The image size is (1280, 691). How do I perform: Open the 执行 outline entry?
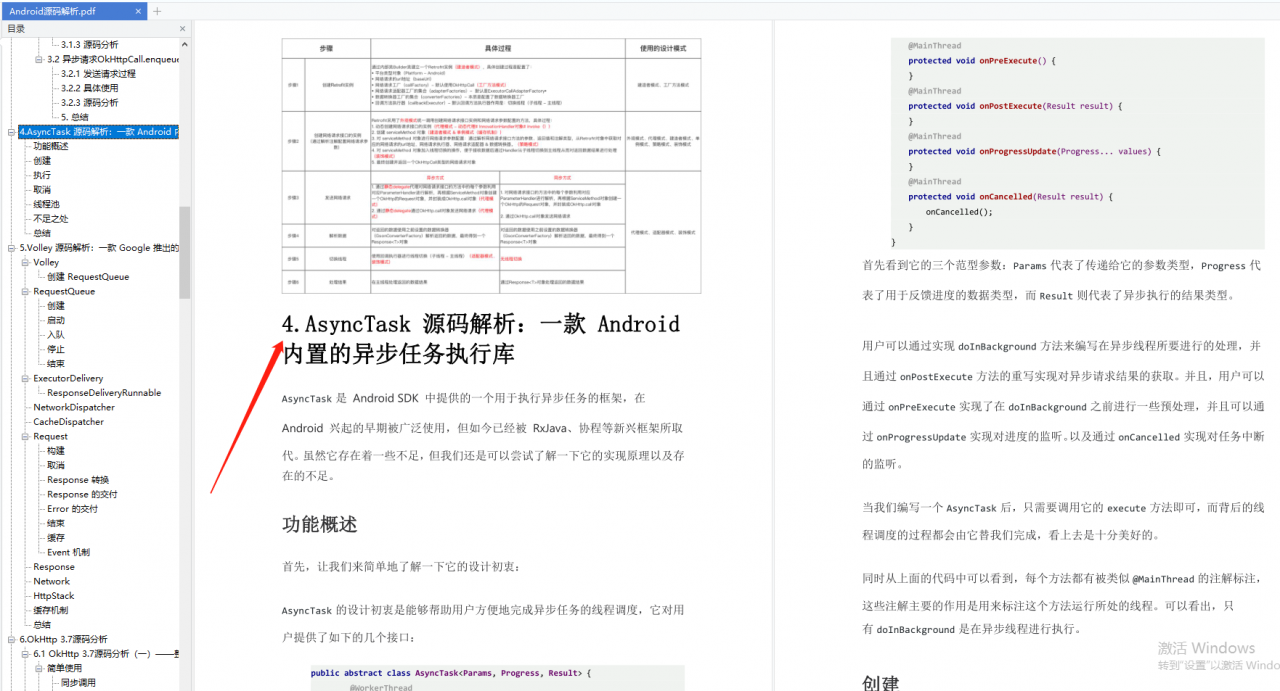click(42, 175)
